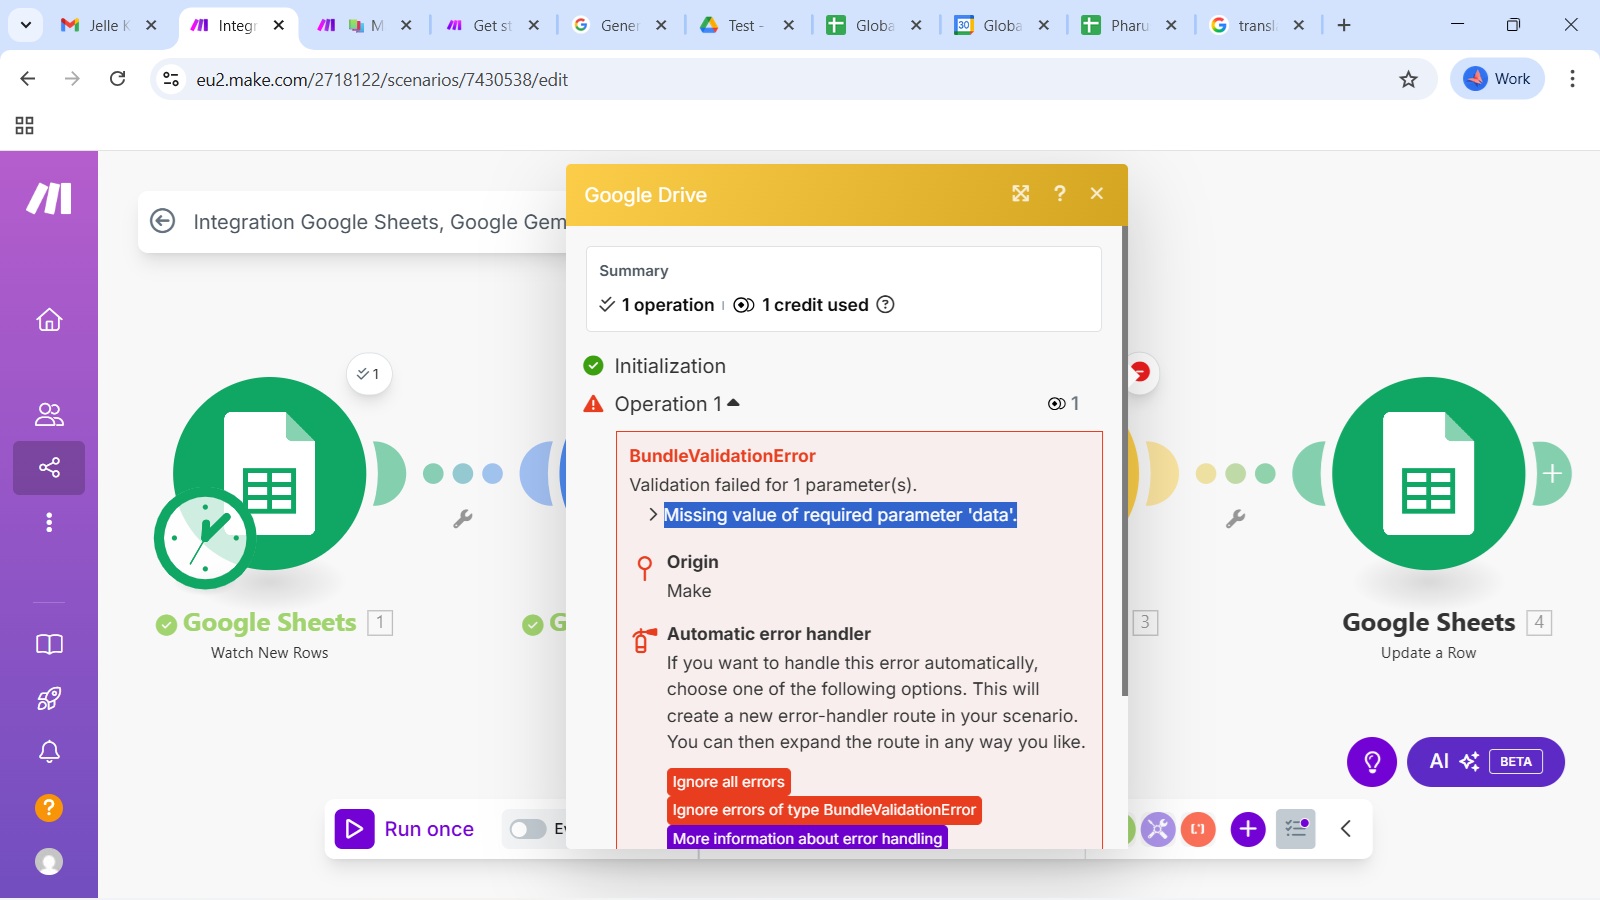
Task: Click the browser back arrow
Action: pyautogui.click(x=28, y=79)
